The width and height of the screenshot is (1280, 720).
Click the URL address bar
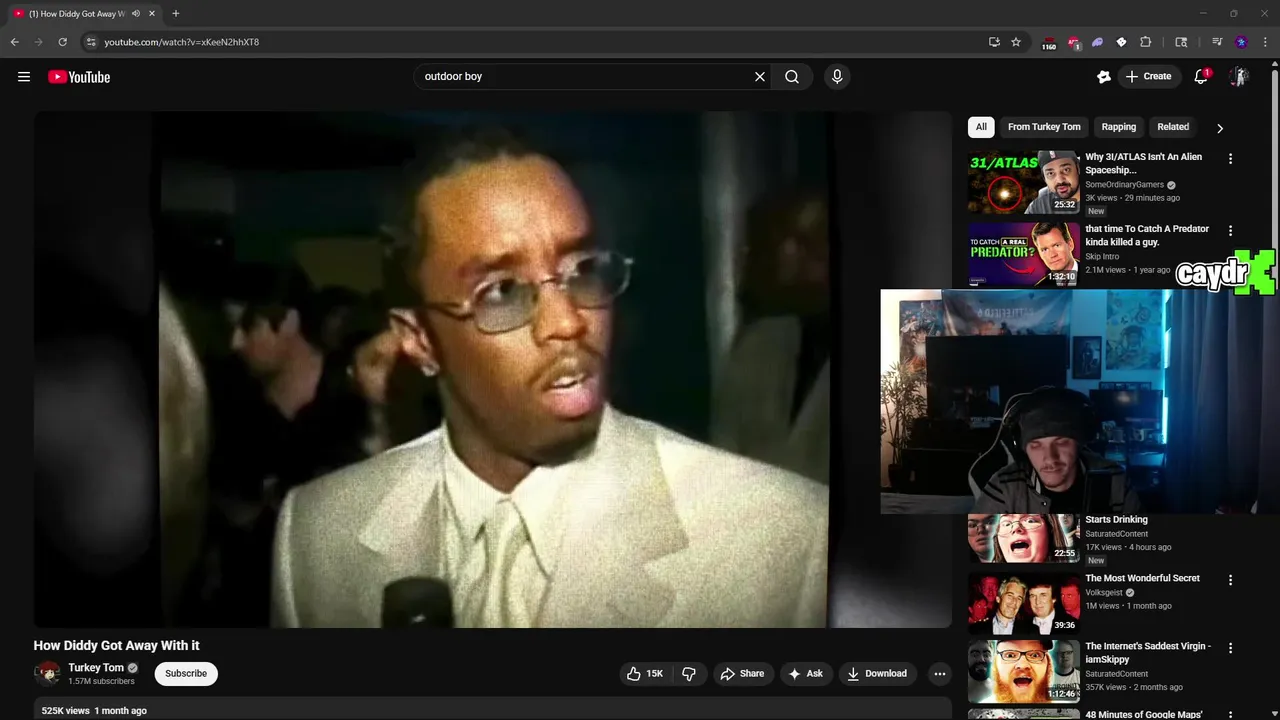[540, 42]
